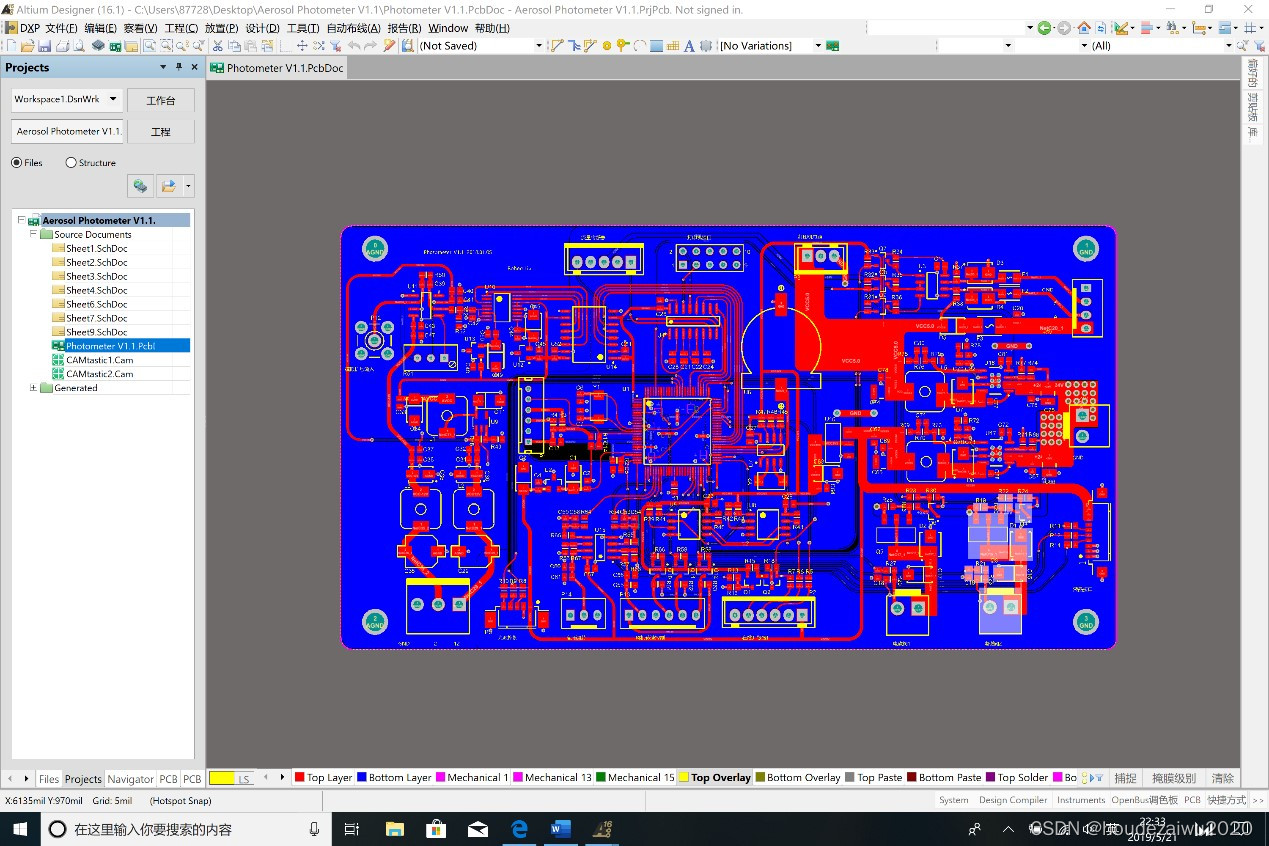Select the Structure radio button
Viewport: 1269px width, 846px height.
tap(71, 162)
